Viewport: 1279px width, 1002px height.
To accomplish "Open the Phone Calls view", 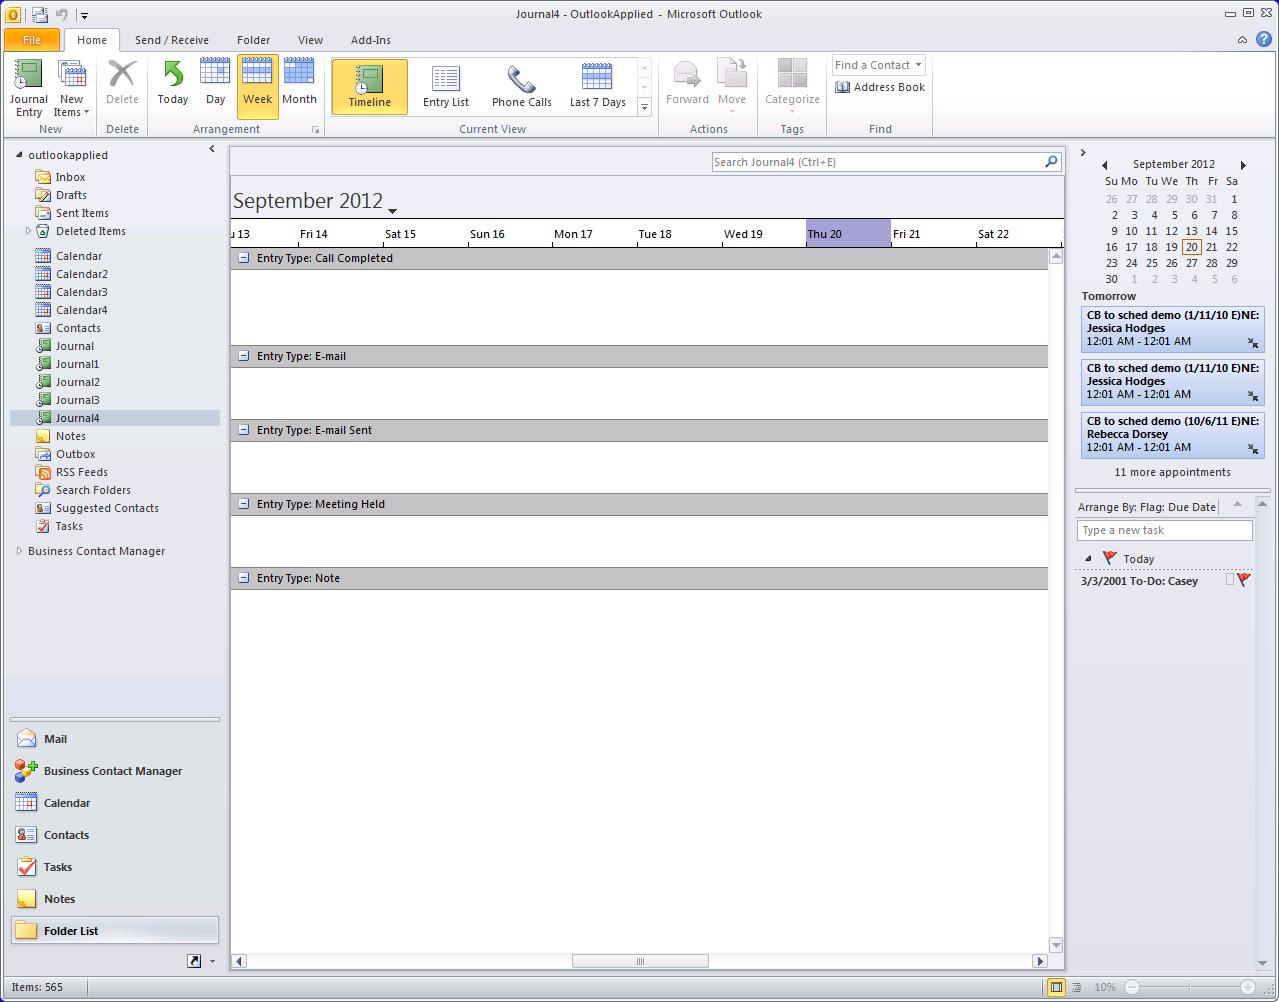I will coord(521,87).
